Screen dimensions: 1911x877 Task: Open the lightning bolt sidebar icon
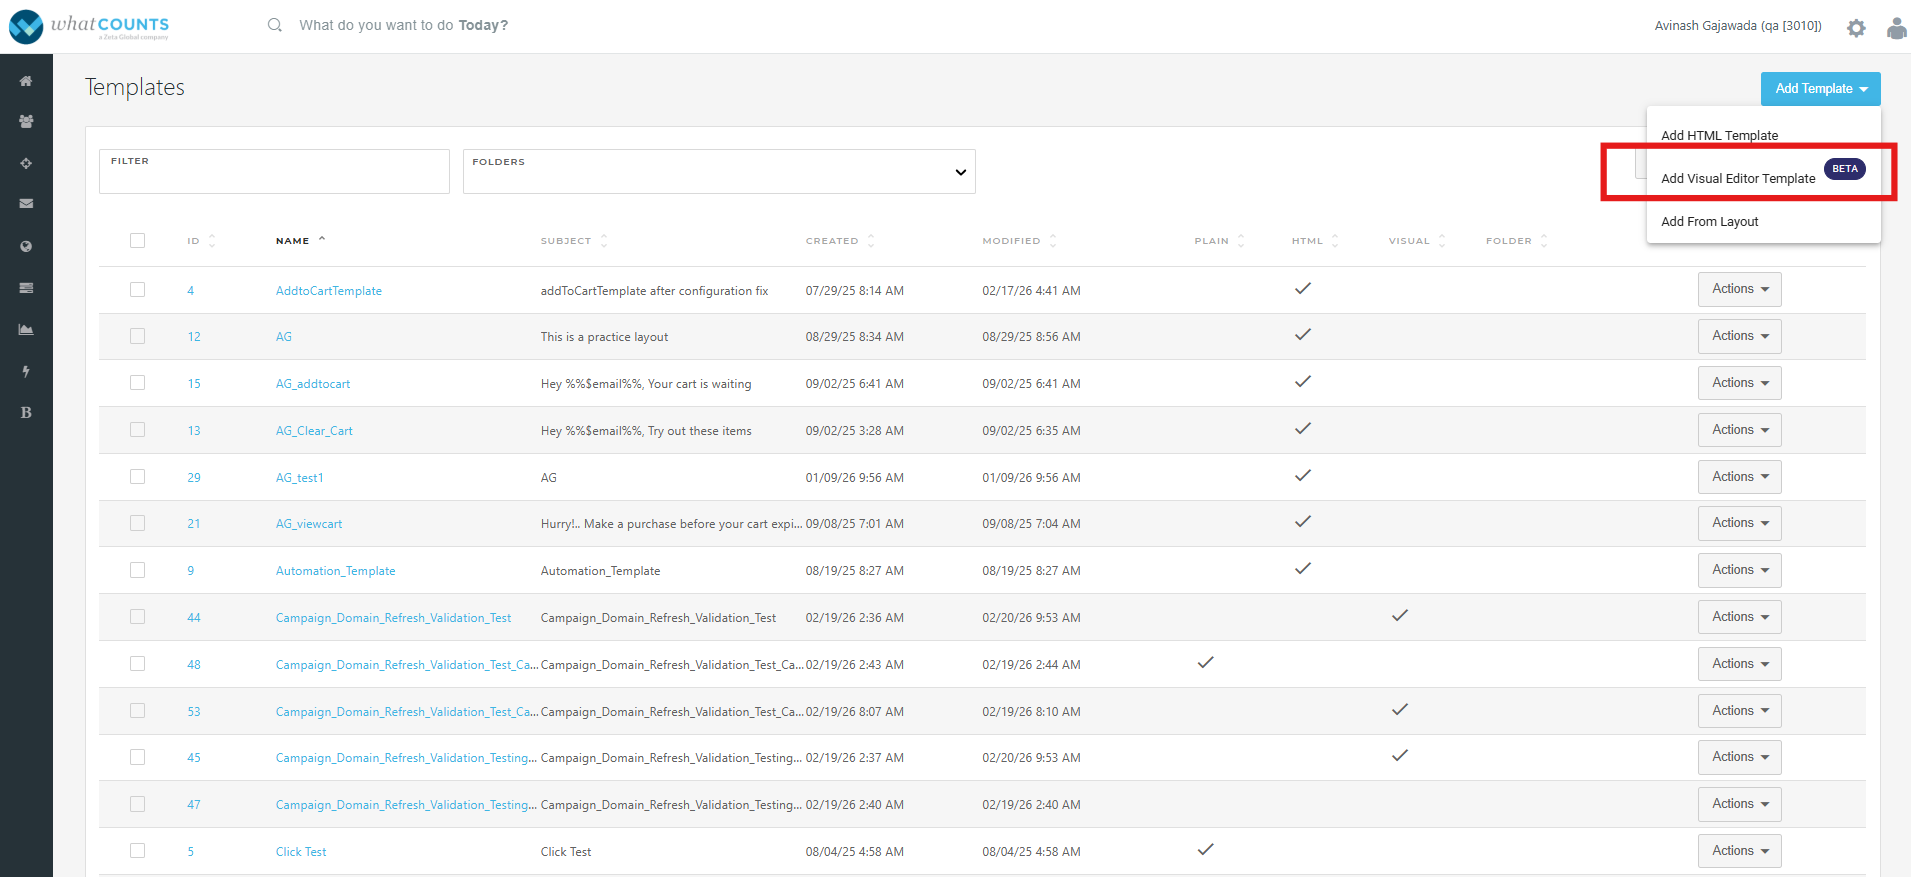click(26, 371)
